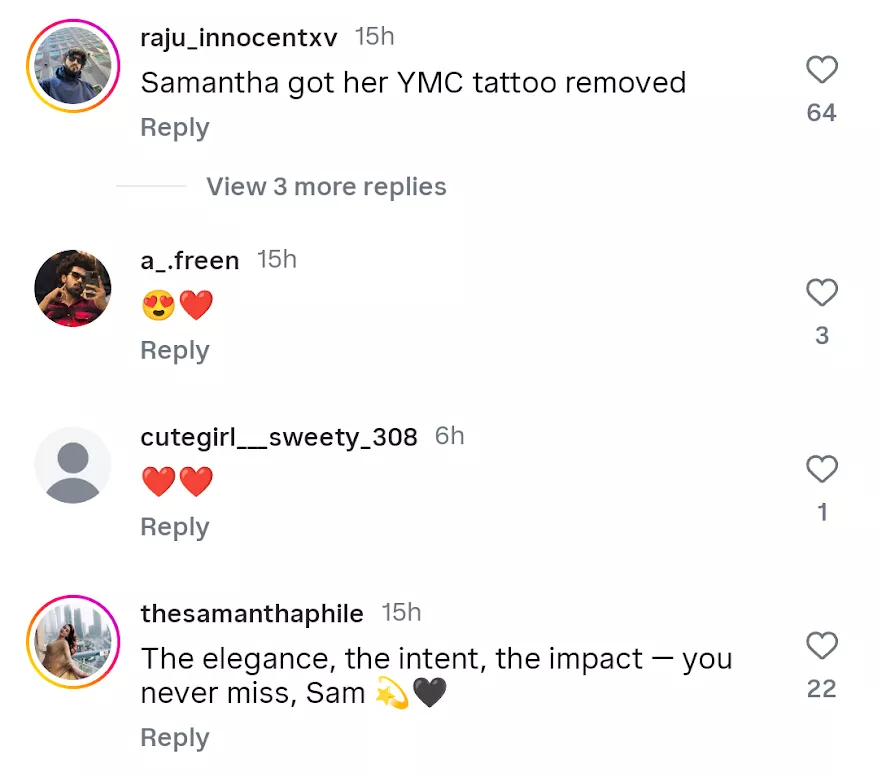Open thesamanthaphile username link
The width and height of the screenshot is (882, 777).
[252, 613]
